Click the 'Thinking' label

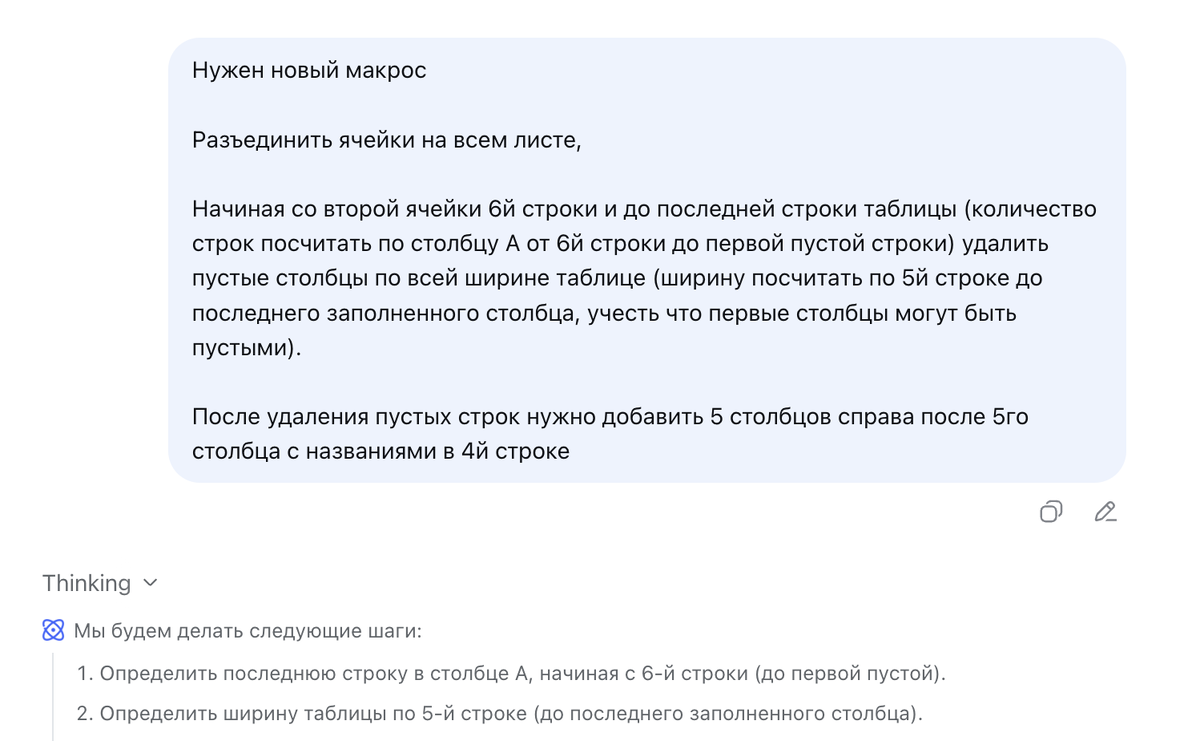(87, 583)
